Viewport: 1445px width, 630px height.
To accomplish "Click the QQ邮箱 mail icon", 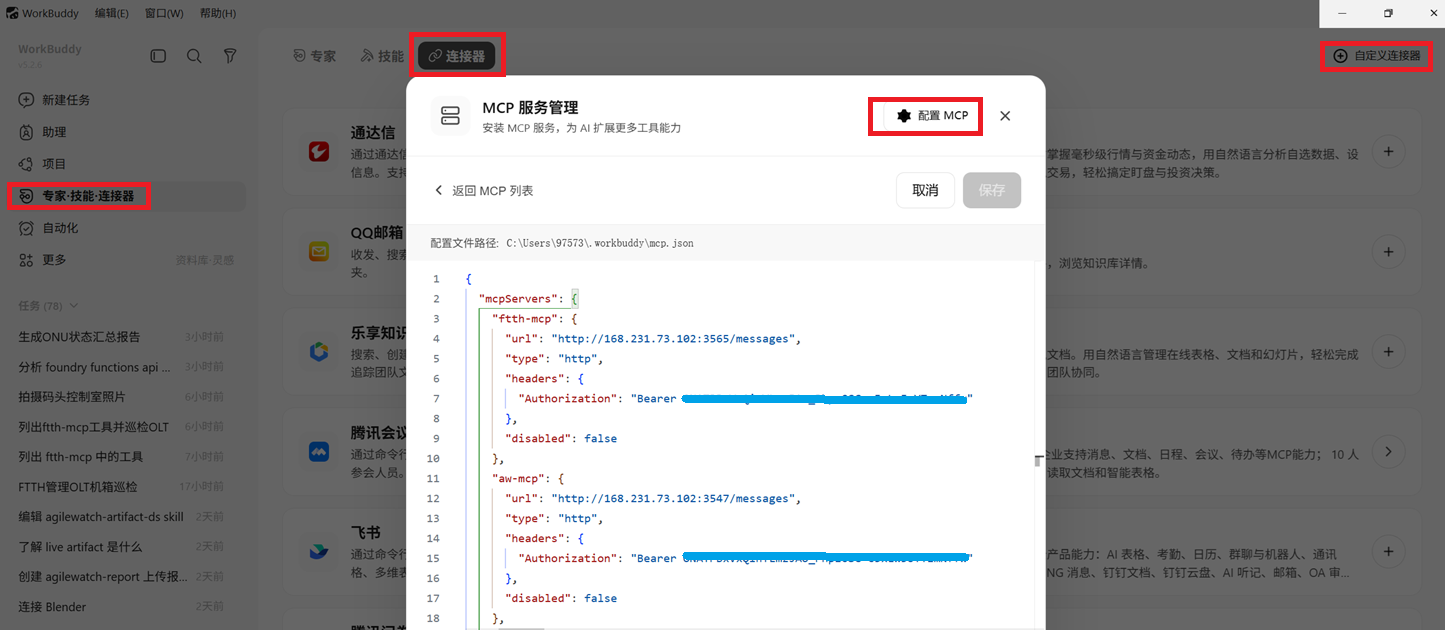I will [x=319, y=252].
